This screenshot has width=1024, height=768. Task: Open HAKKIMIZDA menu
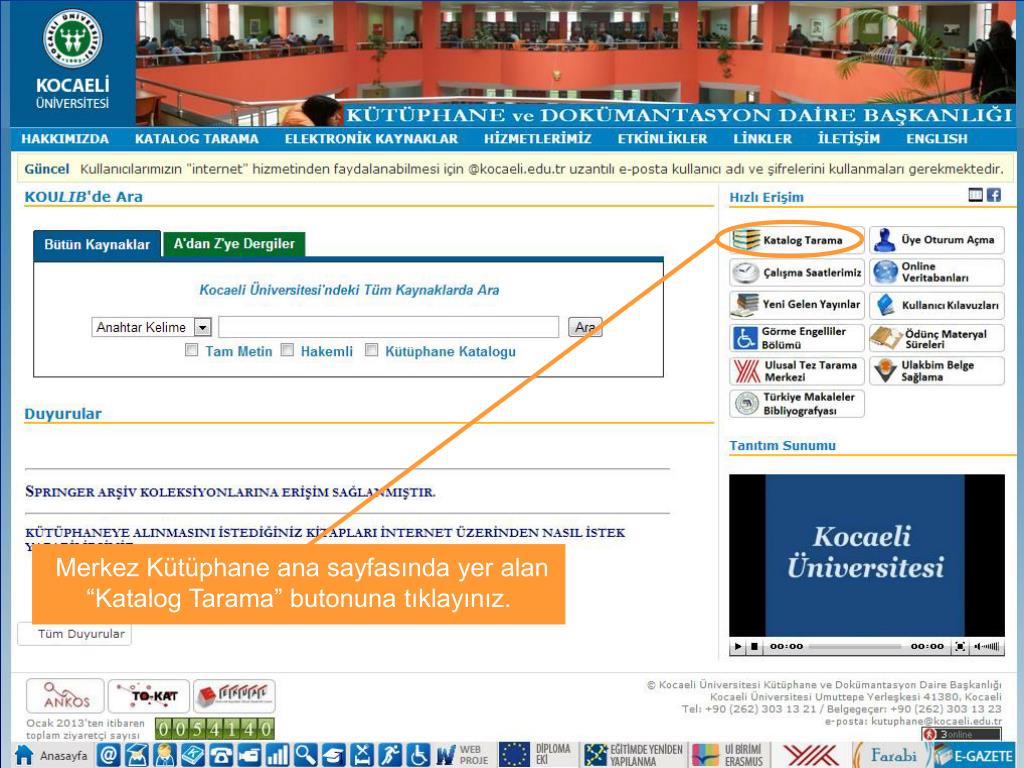coord(65,138)
